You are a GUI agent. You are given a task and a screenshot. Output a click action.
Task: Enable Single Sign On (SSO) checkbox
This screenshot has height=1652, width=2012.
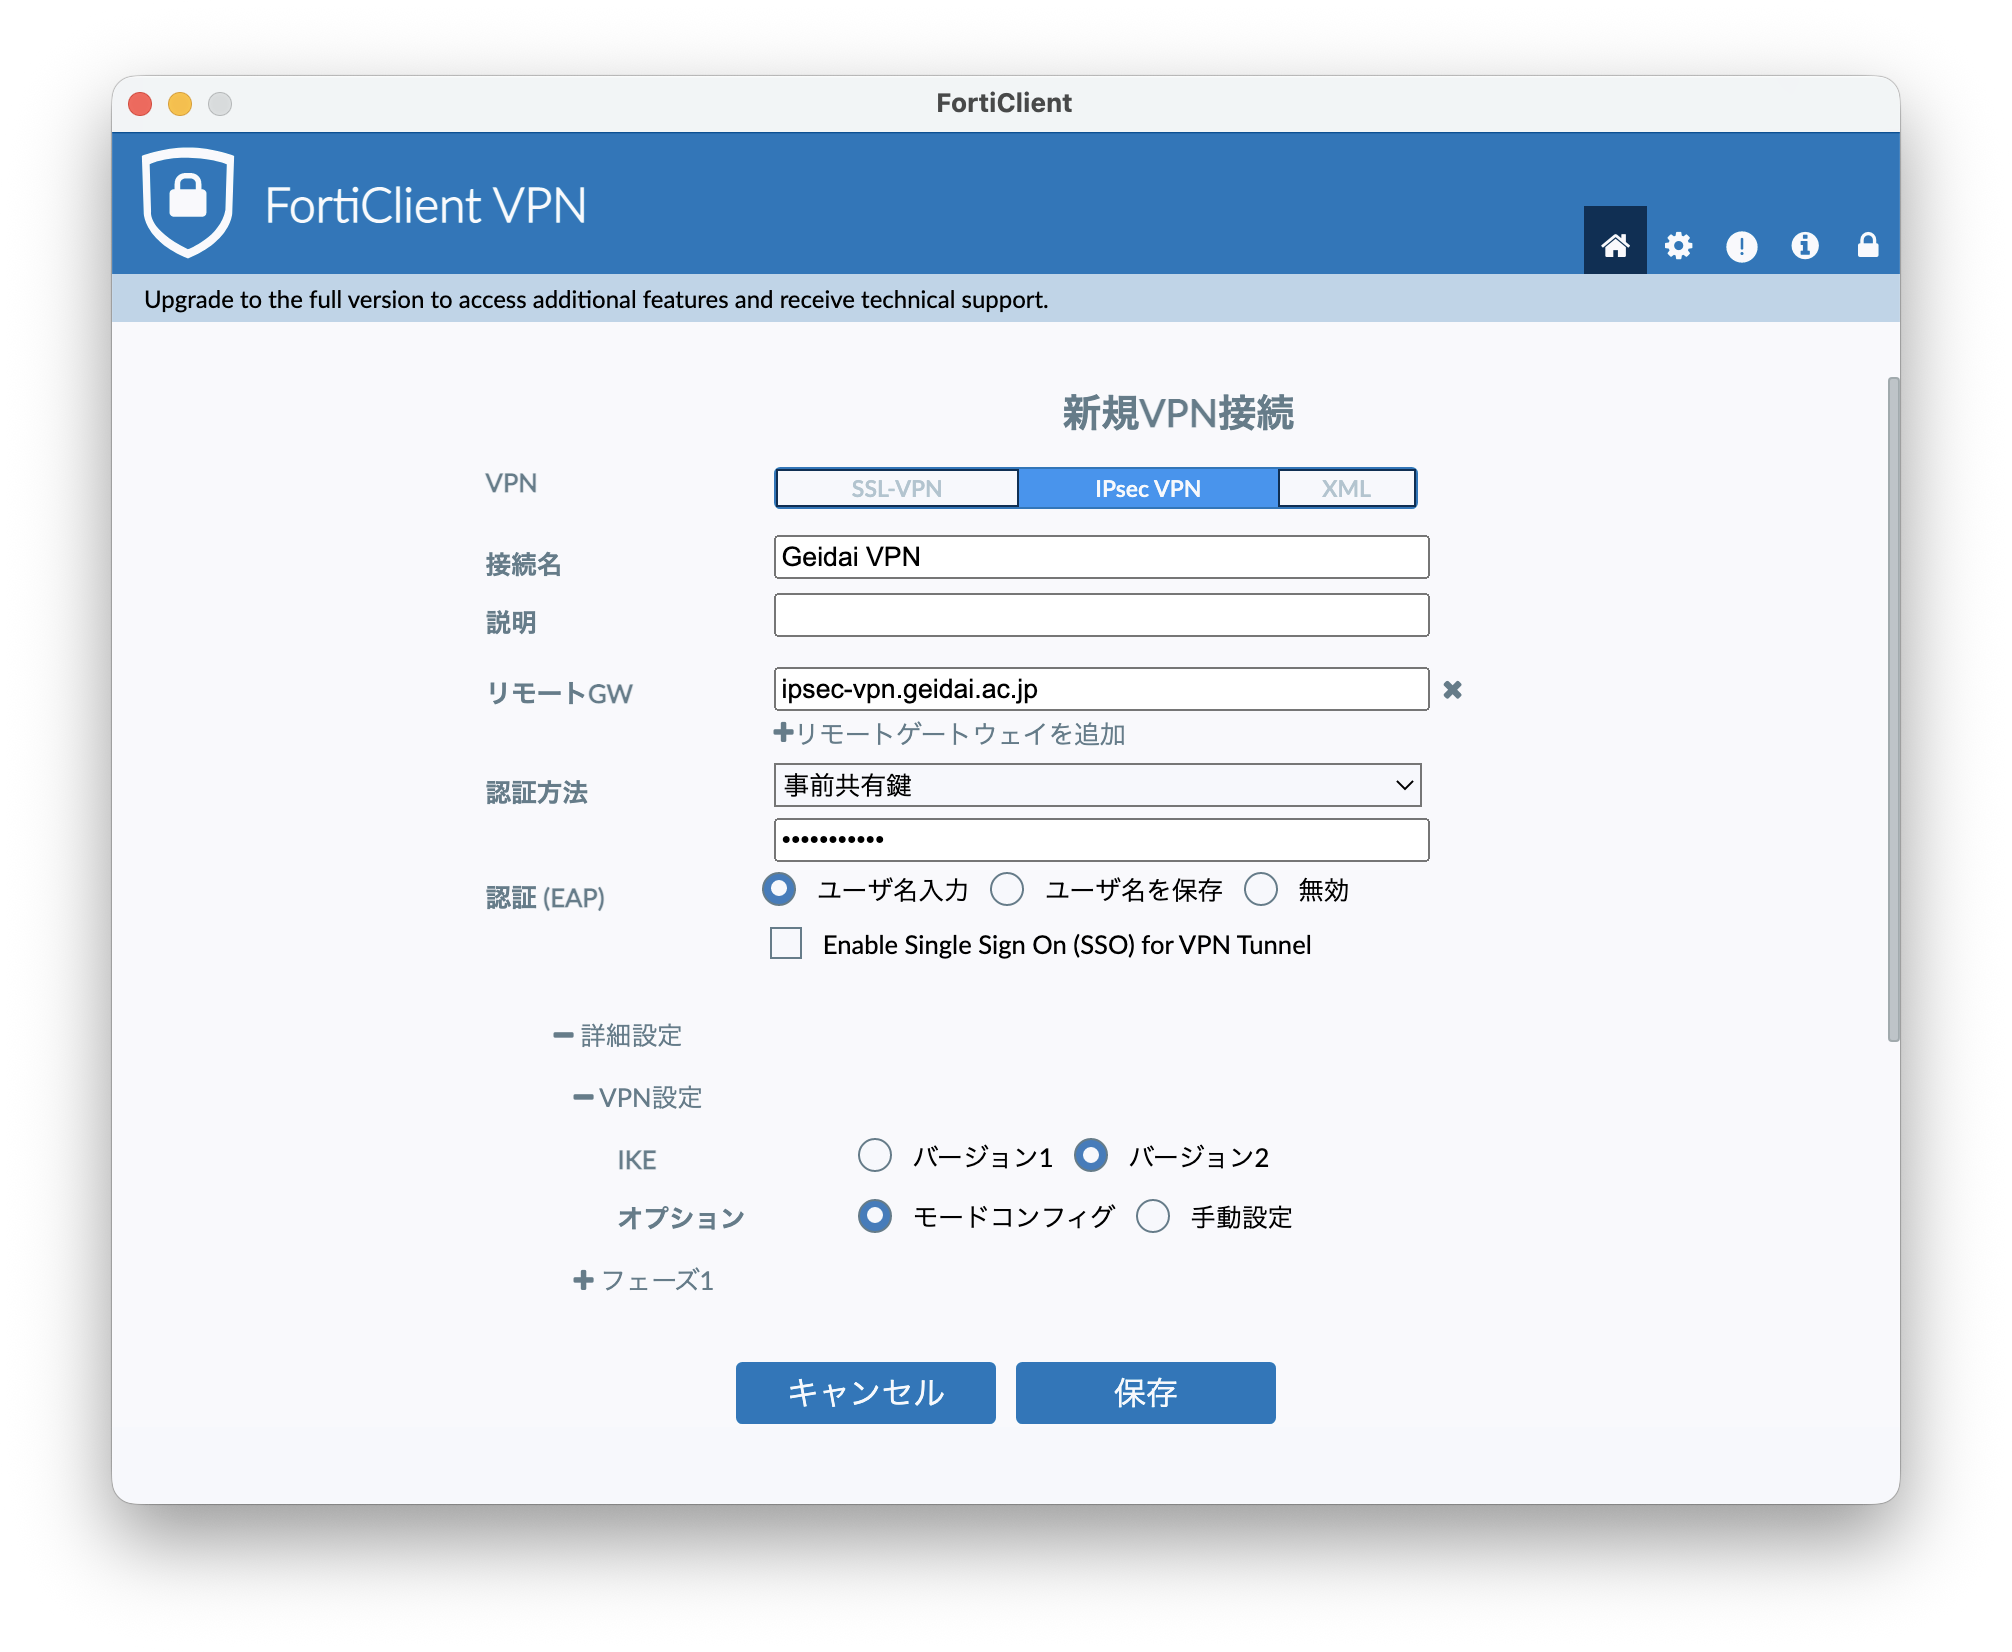(786, 943)
